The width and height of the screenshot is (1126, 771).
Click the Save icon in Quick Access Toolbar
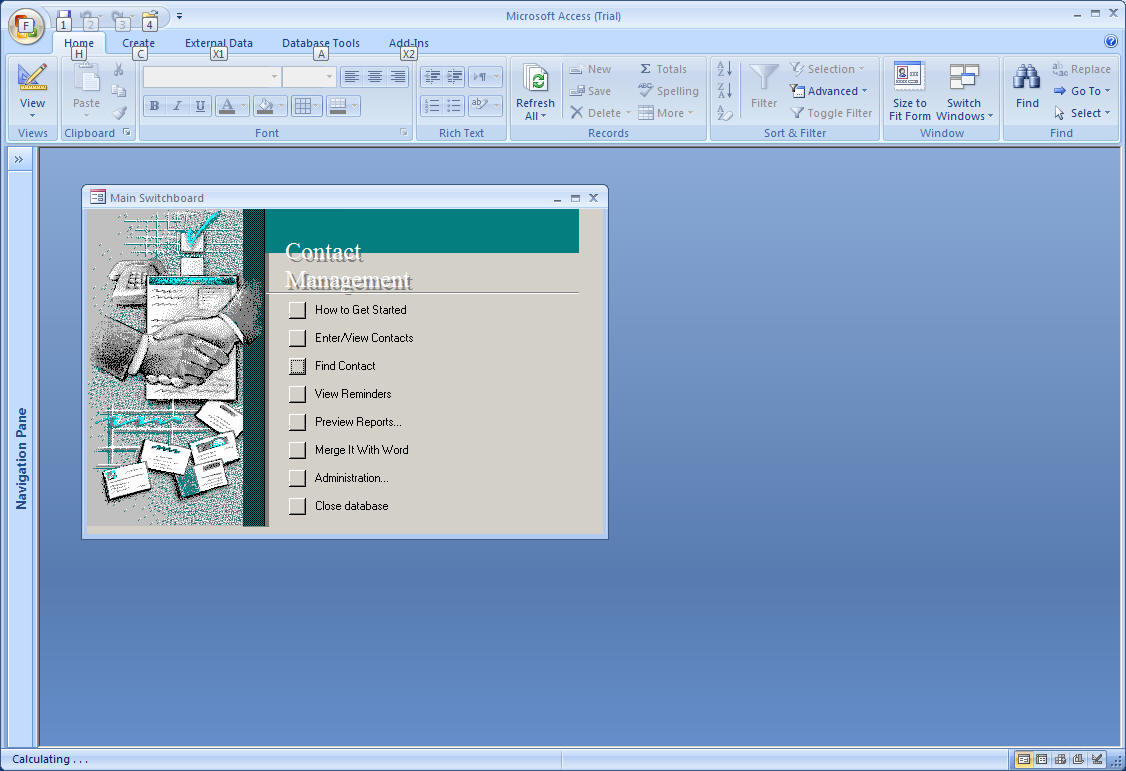[64, 16]
